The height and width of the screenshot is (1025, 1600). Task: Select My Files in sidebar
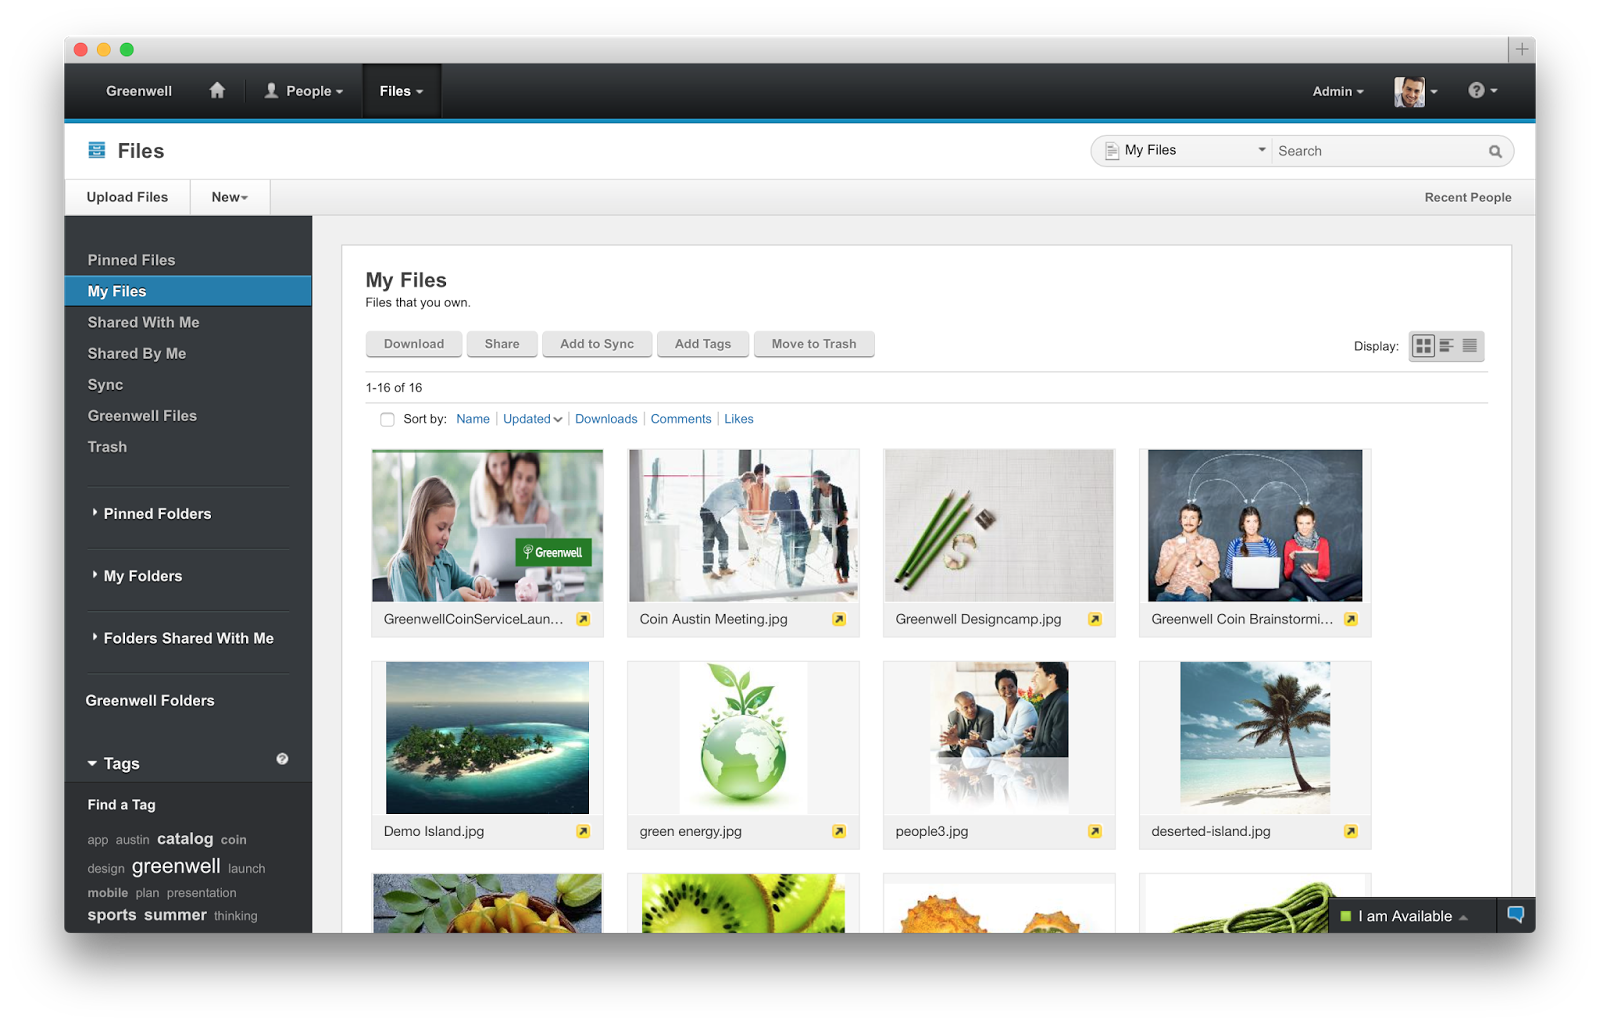[x=188, y=291]
